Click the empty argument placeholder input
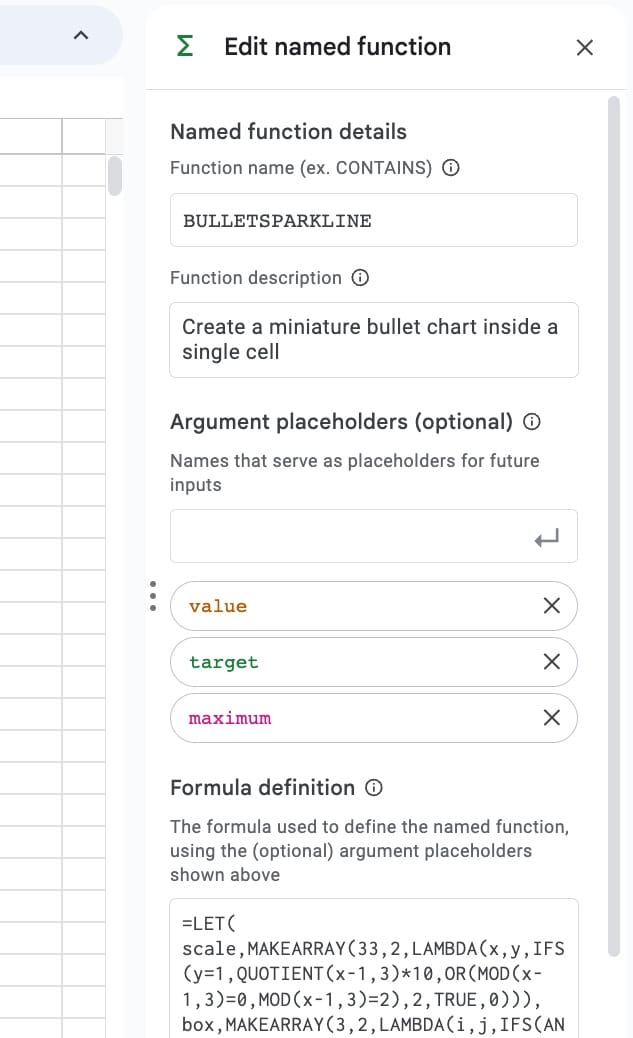The image size is (633, 1038). click(x=373, y=536)
